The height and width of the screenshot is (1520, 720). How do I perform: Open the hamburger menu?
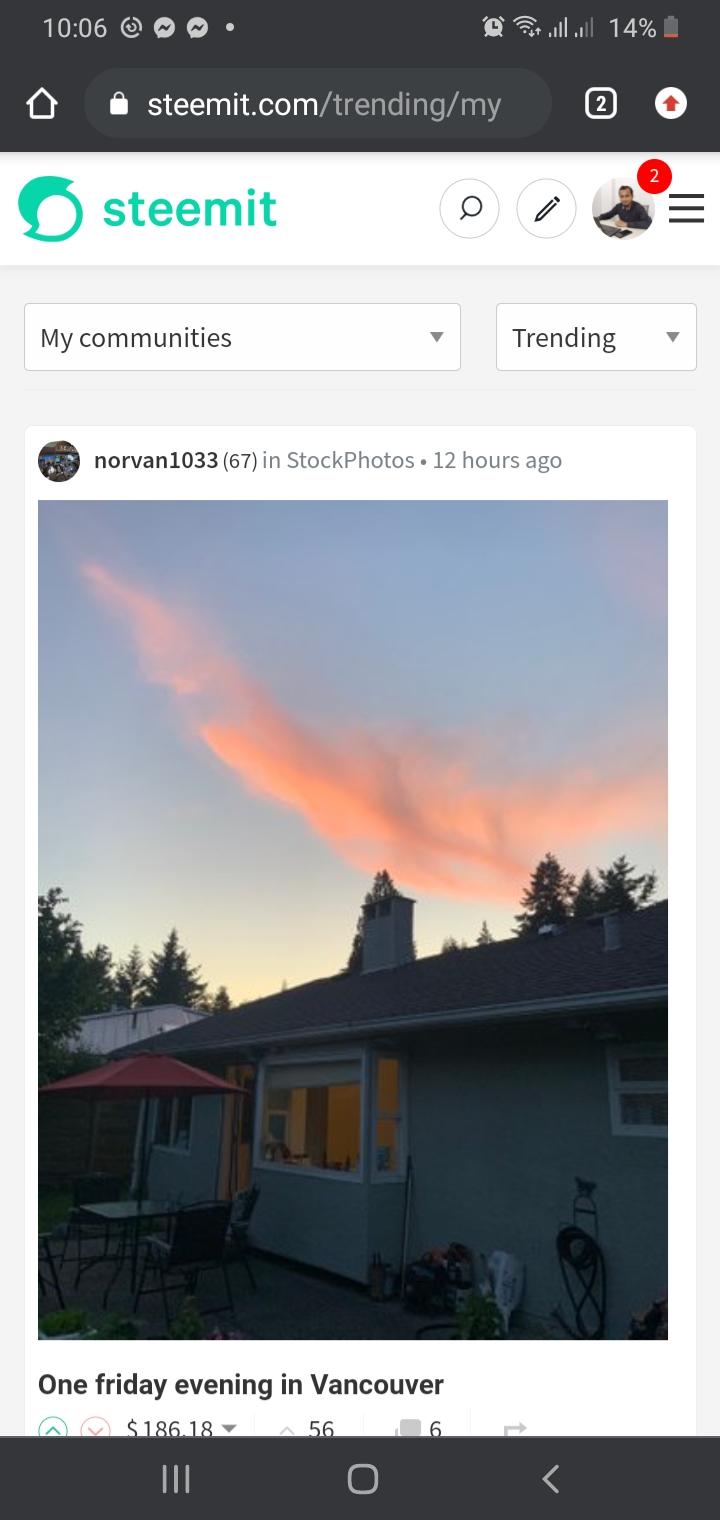pos(686,209)
